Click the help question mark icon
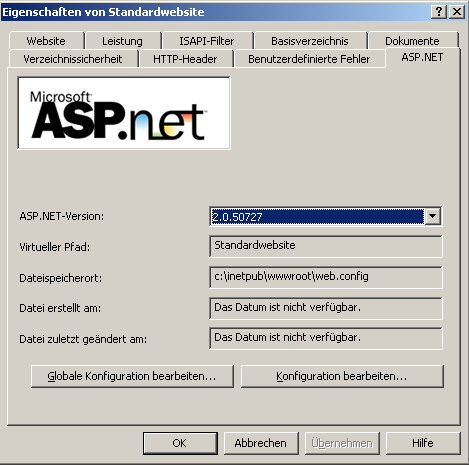This screenshot has width=469, height=465. click(439, 12)
